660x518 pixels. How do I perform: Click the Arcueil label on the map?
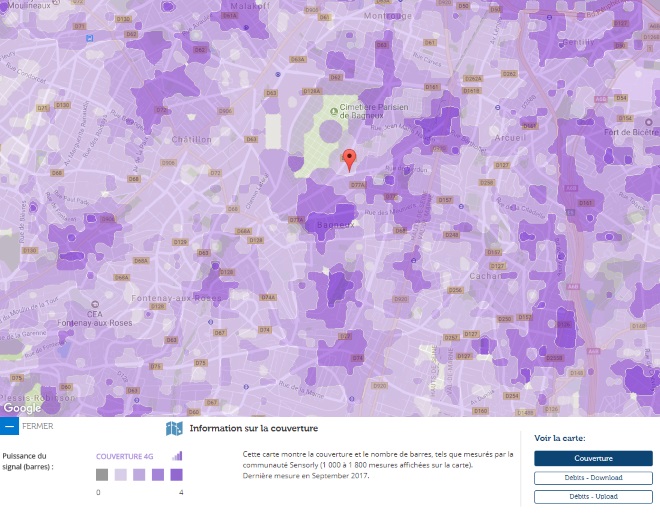(x=511, y=138)
